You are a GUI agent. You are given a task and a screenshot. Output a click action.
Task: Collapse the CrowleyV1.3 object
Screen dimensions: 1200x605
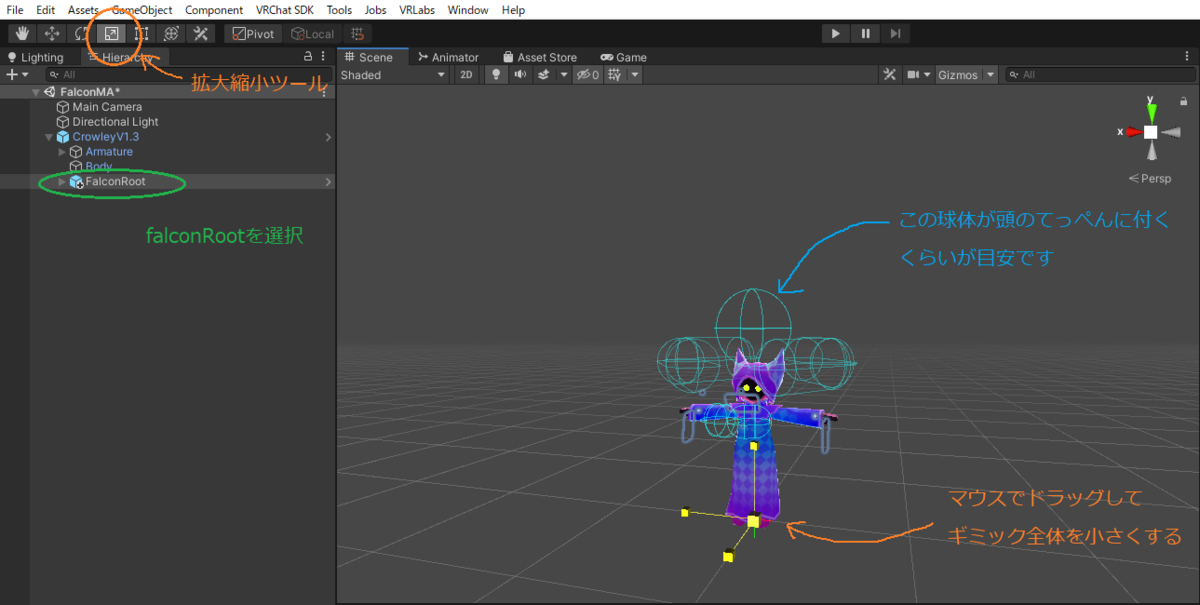(49, 137)
